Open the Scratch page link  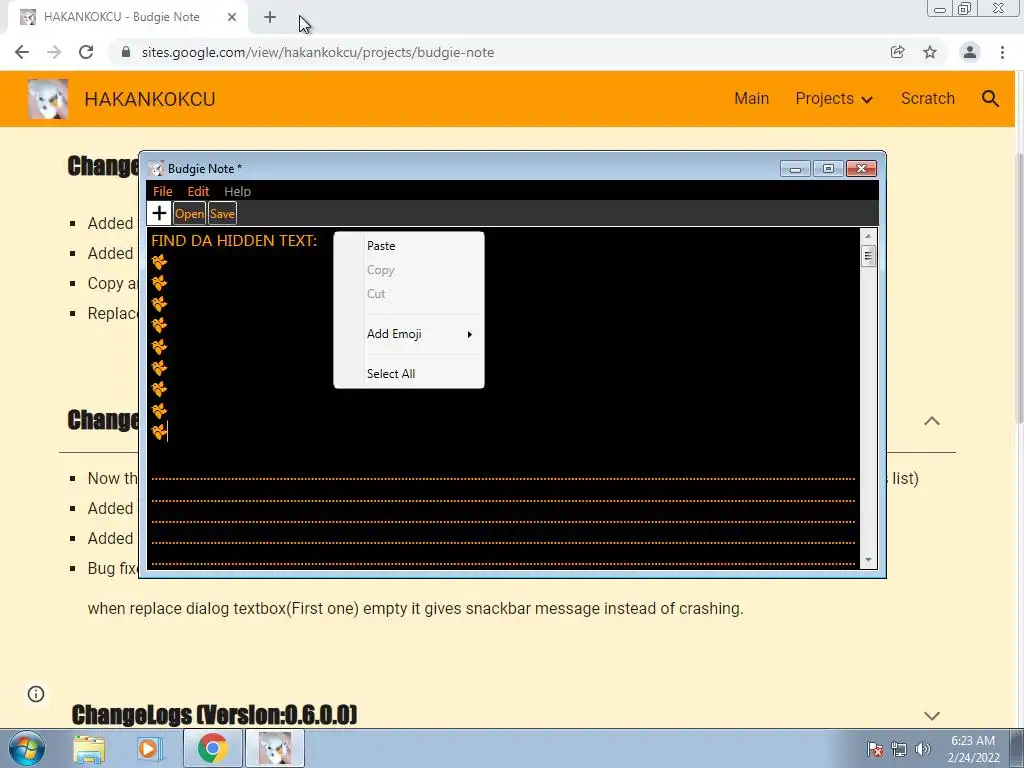coord(927,99)
